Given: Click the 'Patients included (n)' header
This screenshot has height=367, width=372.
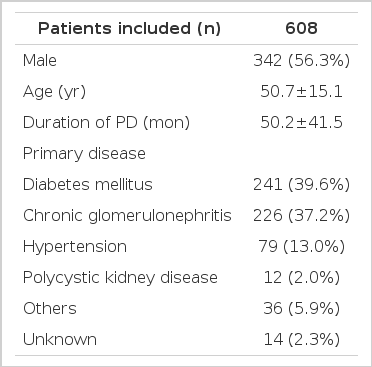Looking at the screenshot, I should tap(129, 29).
